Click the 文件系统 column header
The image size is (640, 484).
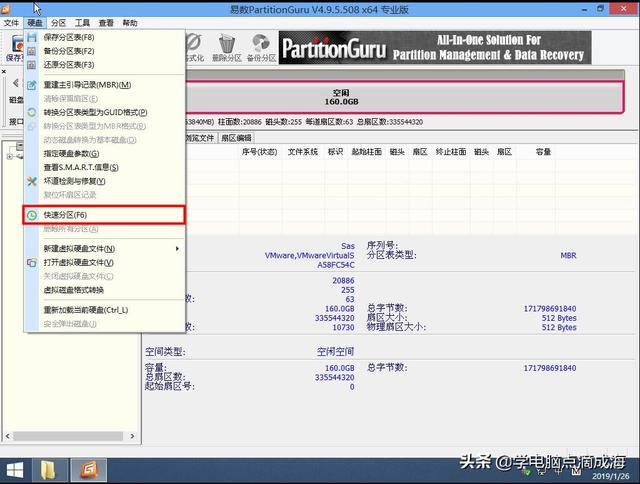(302, 152)
